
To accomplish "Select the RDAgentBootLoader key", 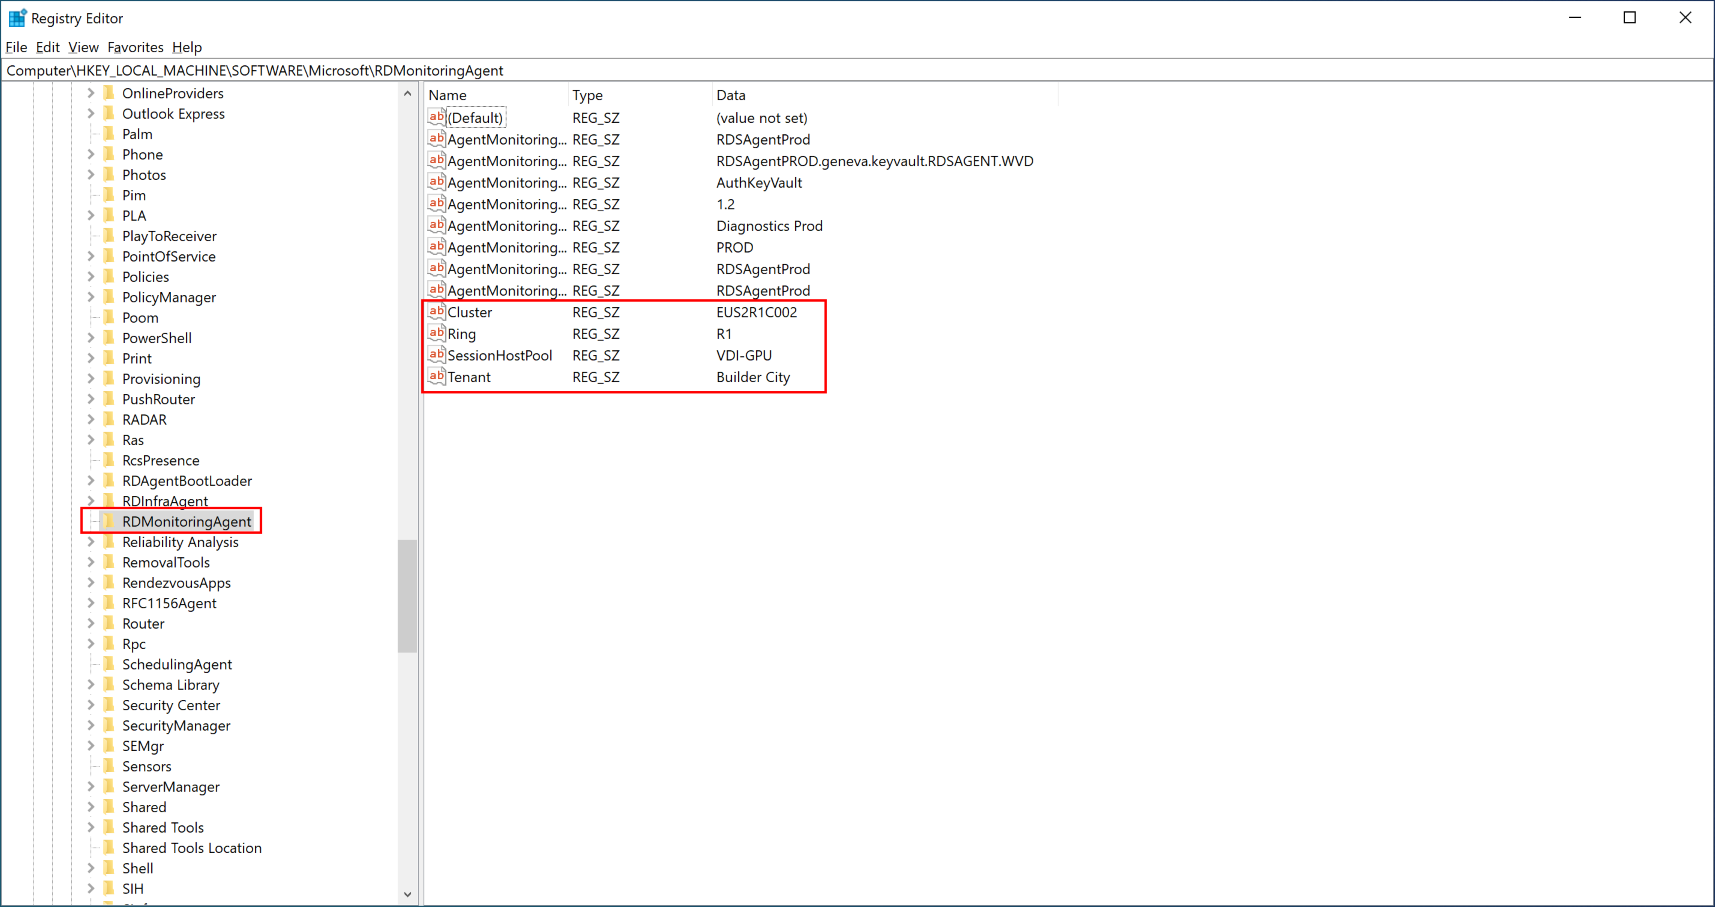I will (x=187, y=481).
